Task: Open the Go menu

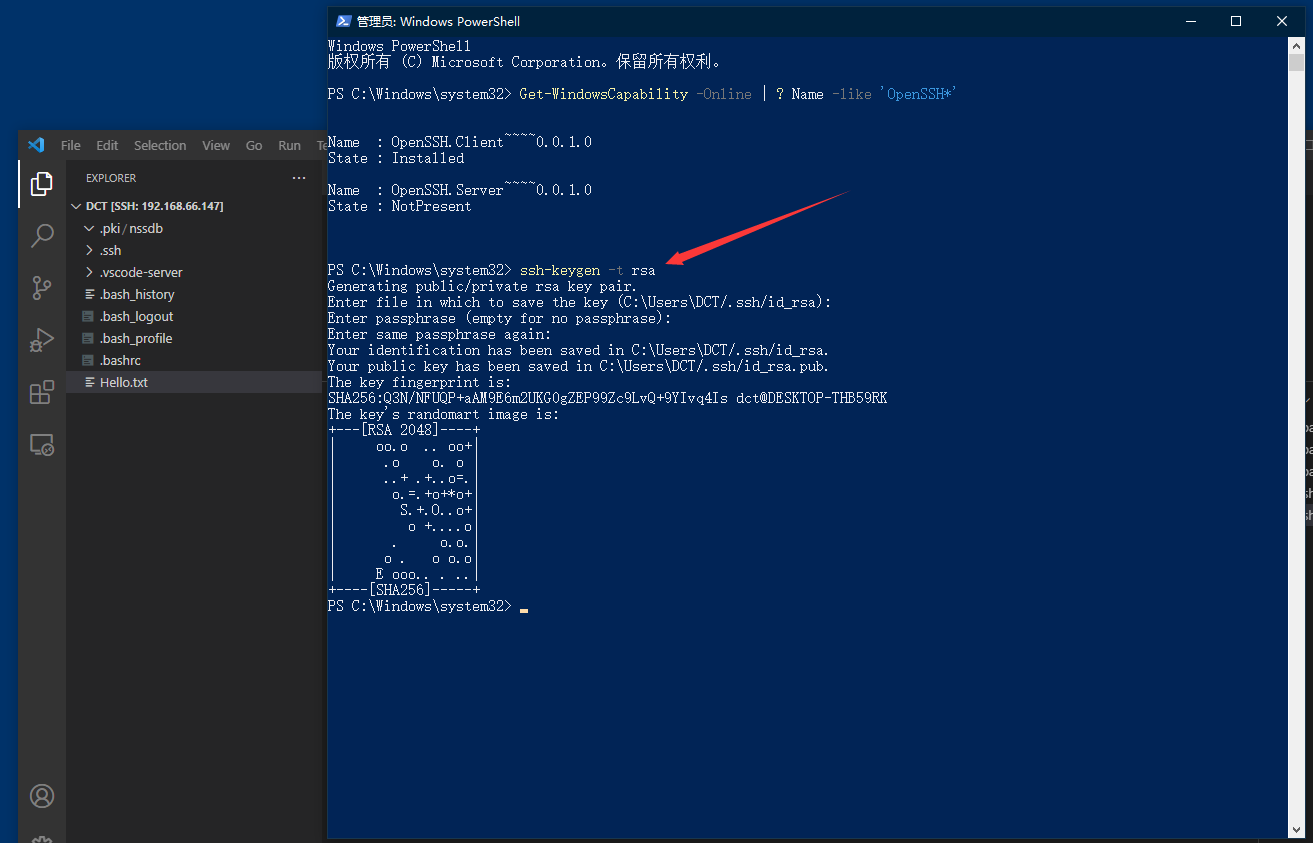Action: 254,145
